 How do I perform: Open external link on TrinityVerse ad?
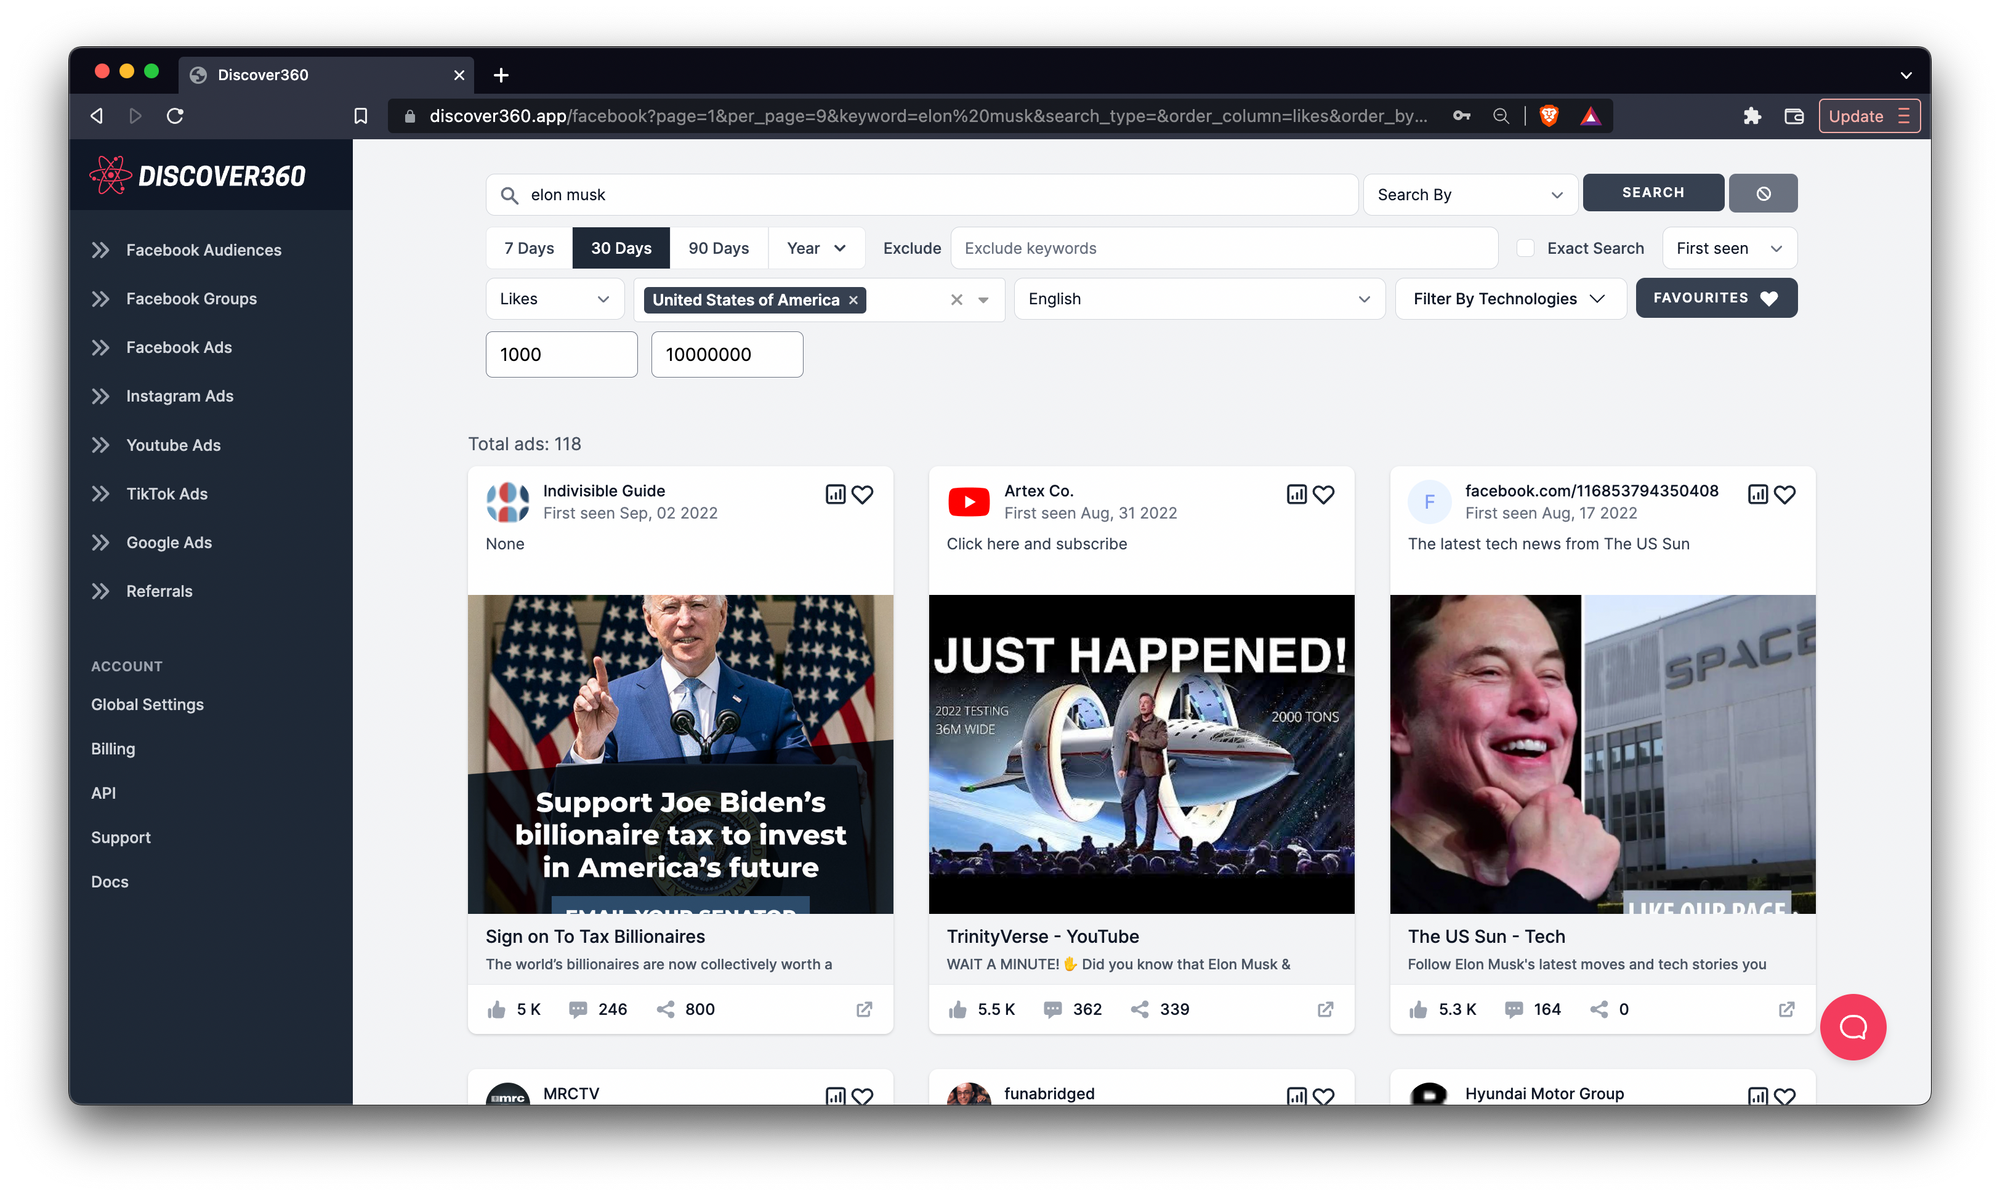tap(1325, 1010)
